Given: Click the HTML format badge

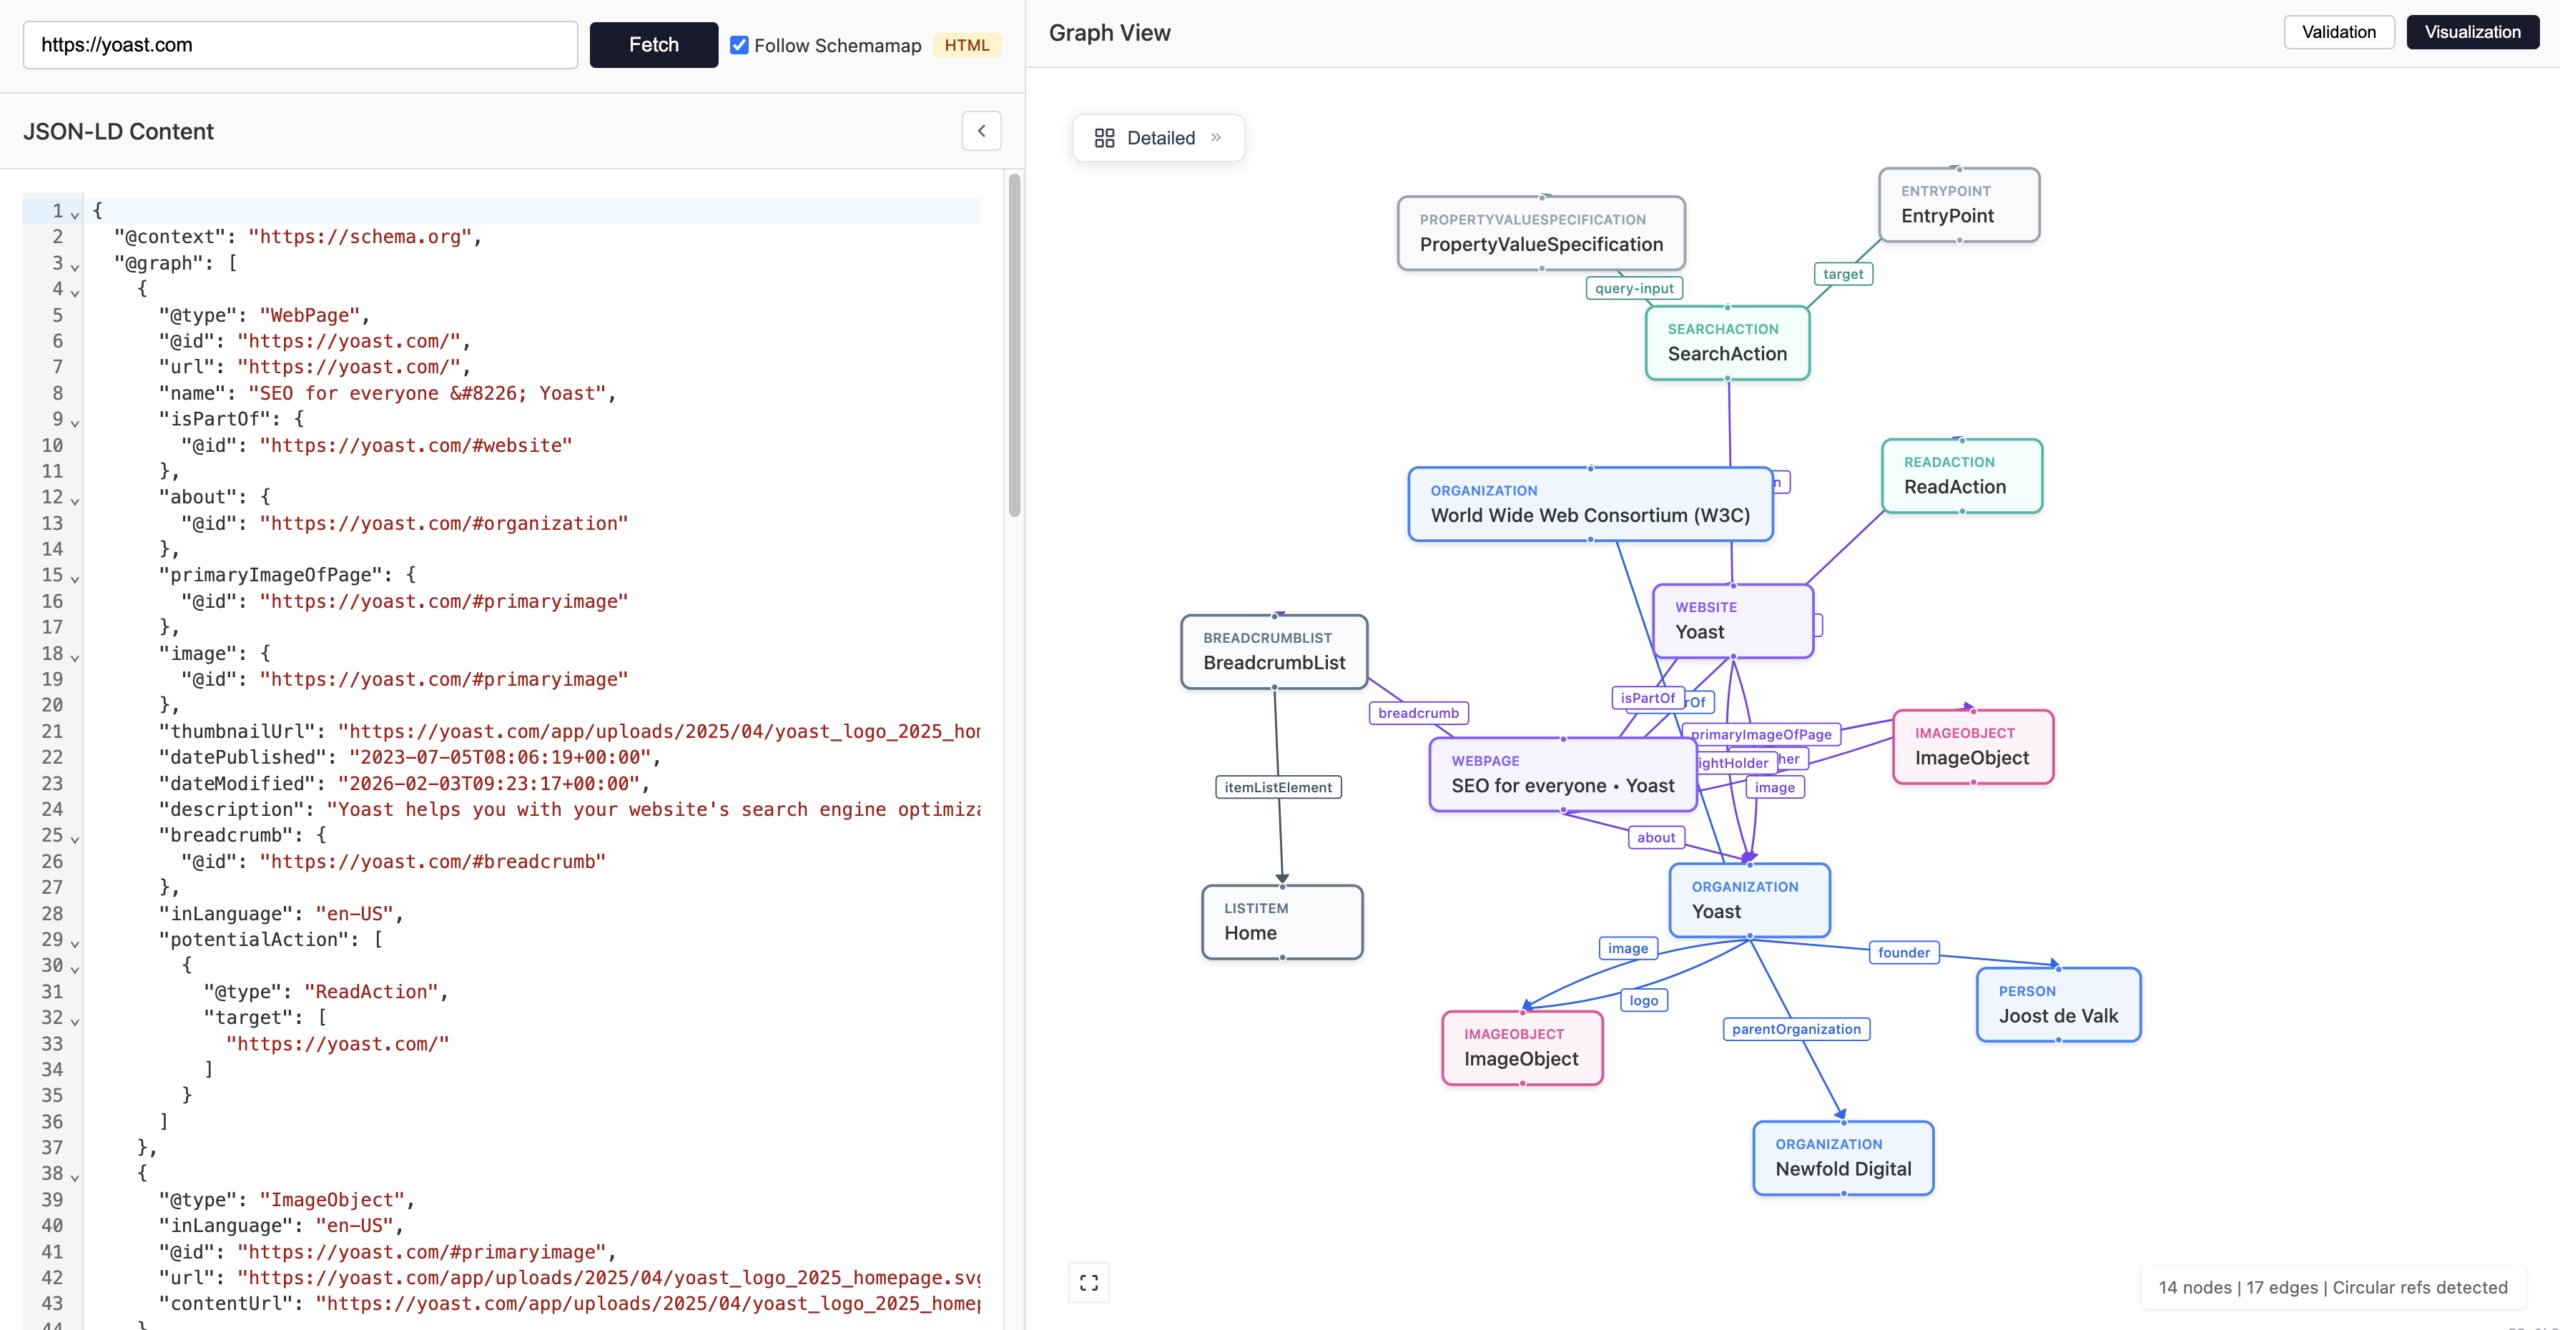Looking at the screenshot, I should coord(966,45).
